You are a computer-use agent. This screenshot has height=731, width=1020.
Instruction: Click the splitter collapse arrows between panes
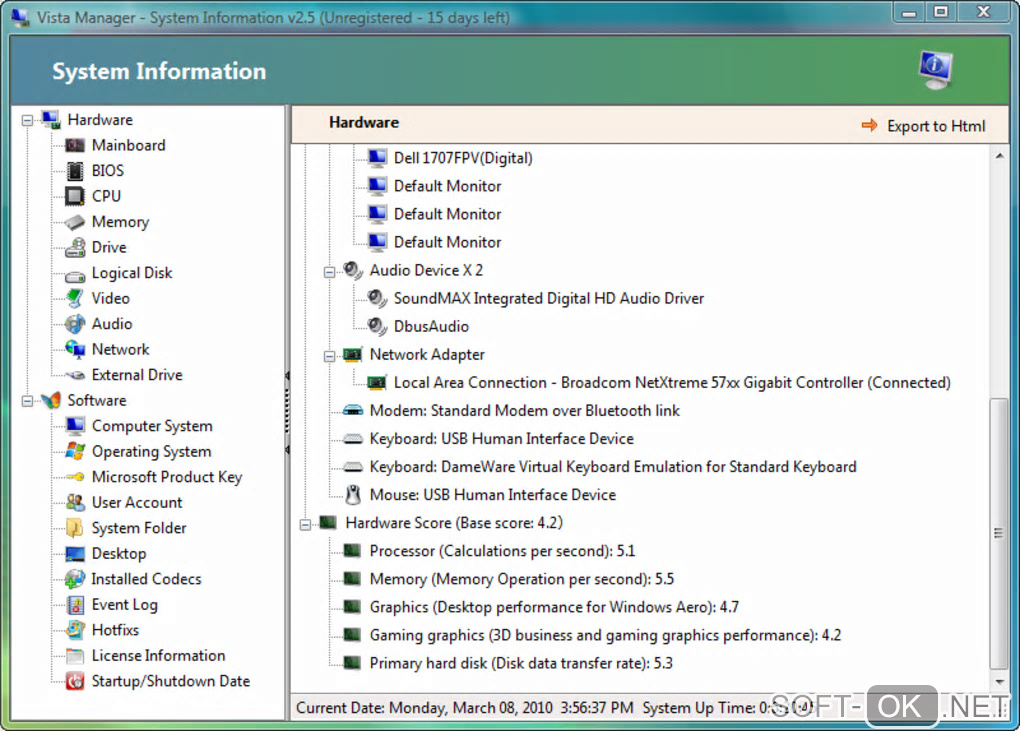coord(288,413)
